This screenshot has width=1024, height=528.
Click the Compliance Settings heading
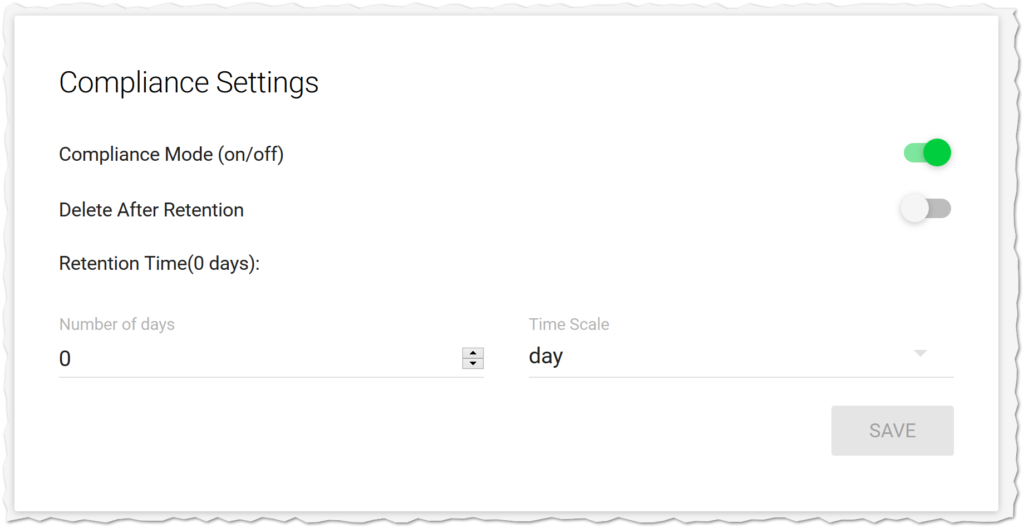point(189,82)
